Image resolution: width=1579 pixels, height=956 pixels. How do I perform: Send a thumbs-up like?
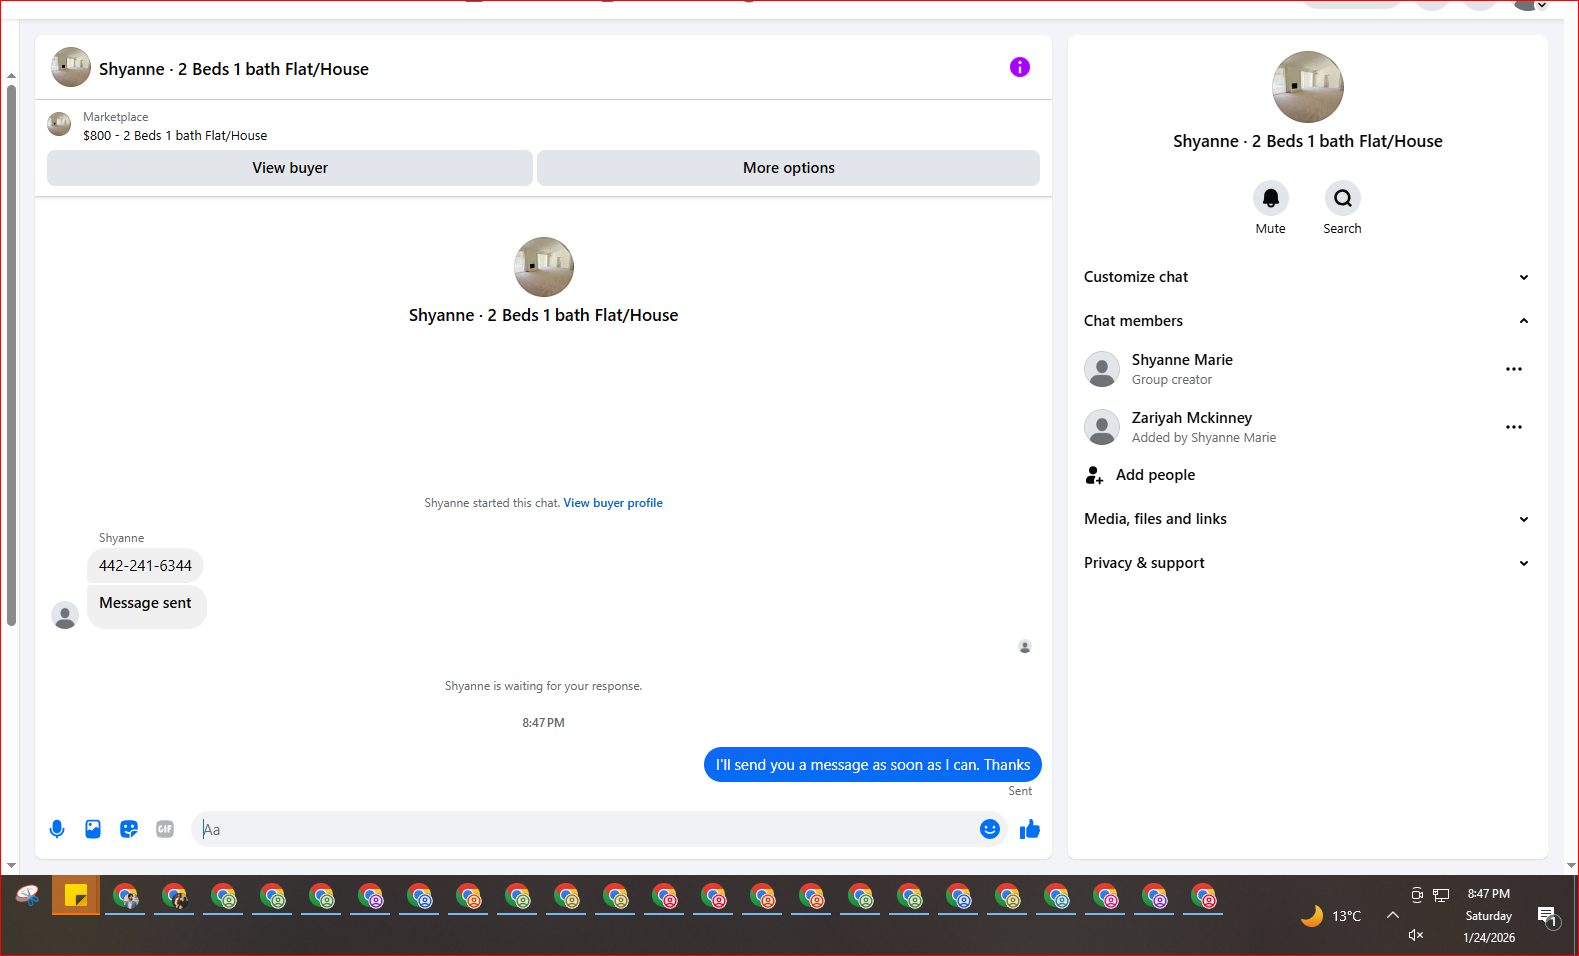pos(1030,829)
